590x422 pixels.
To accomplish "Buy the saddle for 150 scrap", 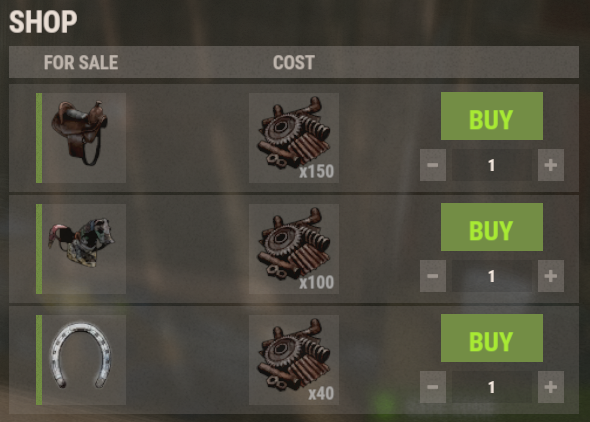I will point(492,116).
